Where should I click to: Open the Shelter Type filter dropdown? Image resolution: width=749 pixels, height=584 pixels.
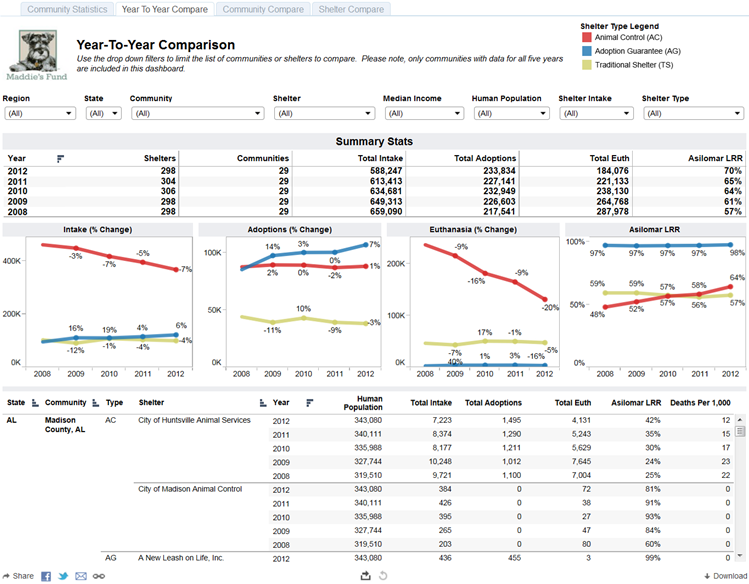coord(694,114)
